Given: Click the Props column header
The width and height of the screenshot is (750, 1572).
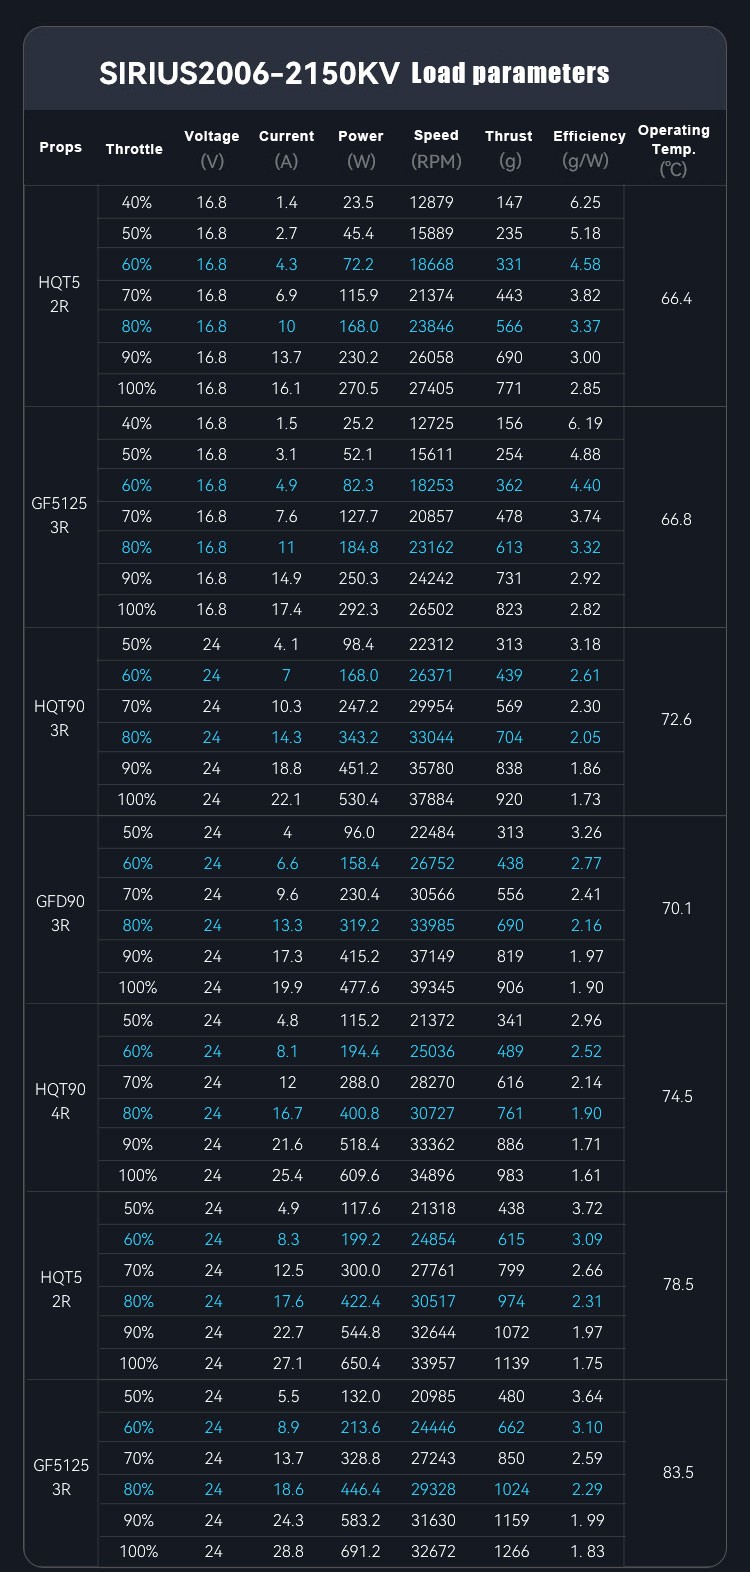Looking at the screenshot, I should point(60,147).
